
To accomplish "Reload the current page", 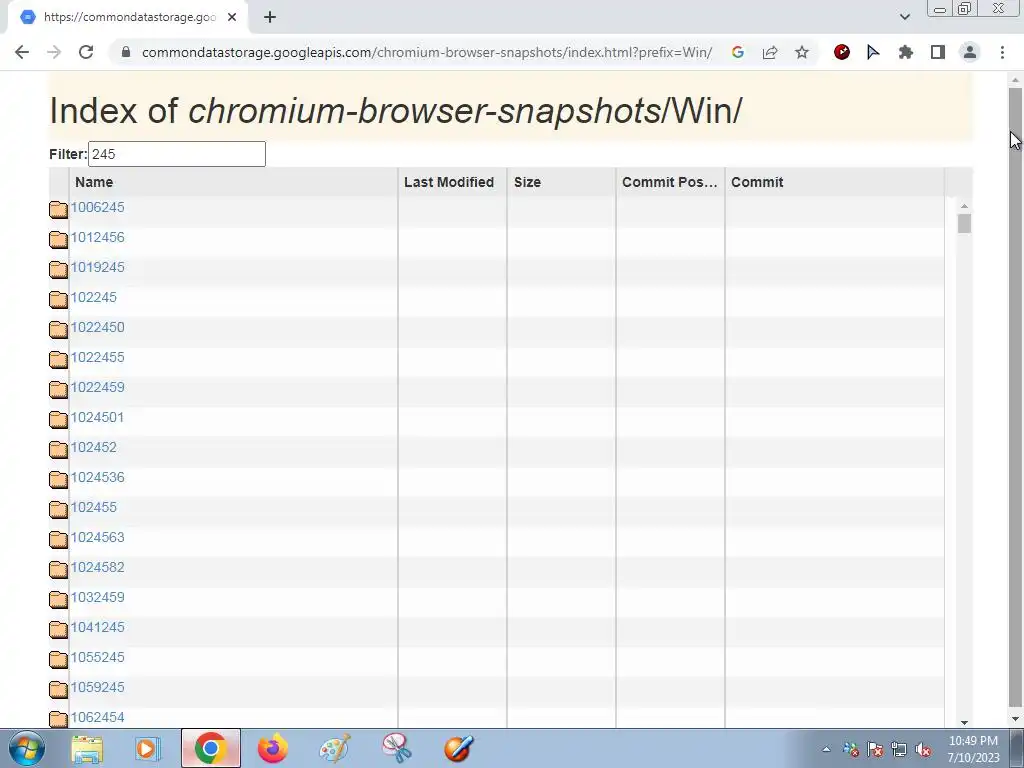I will point(86,52).
